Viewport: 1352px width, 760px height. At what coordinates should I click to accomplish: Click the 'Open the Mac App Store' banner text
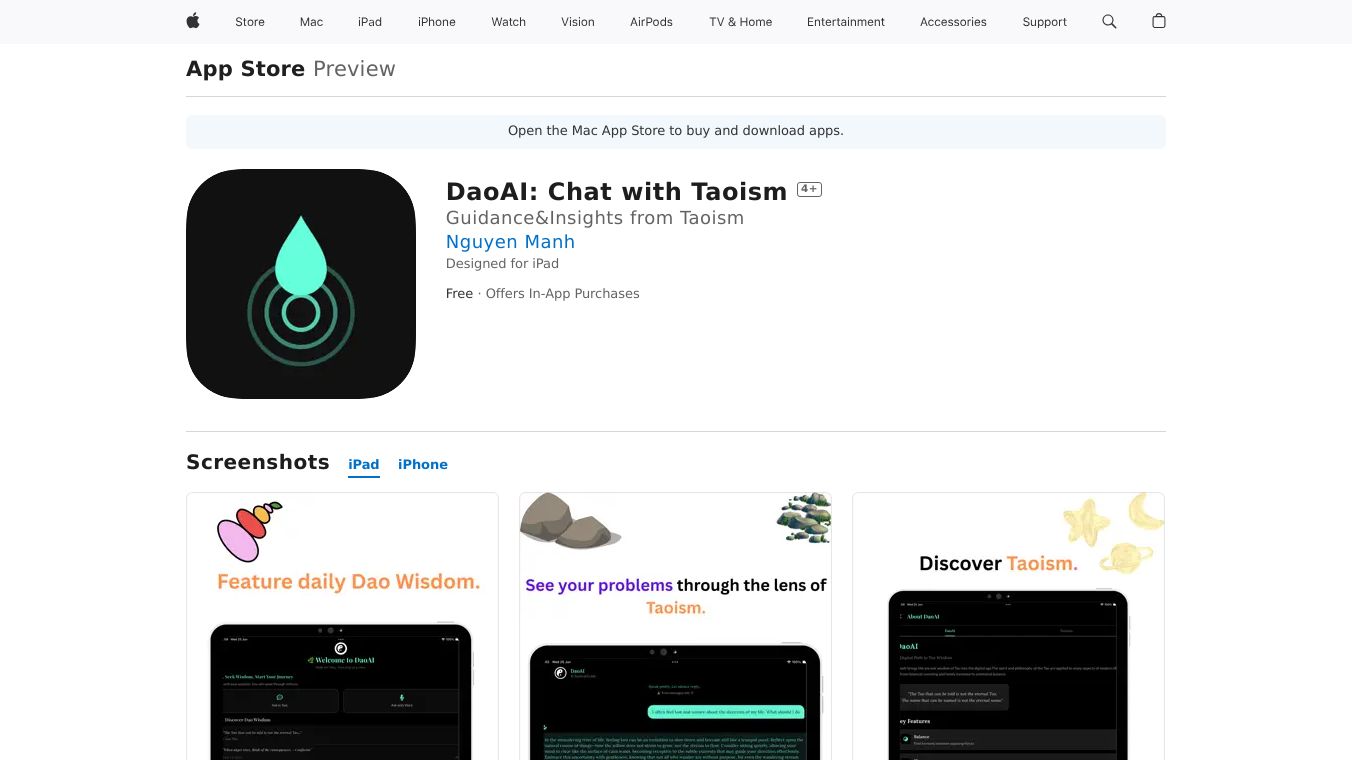pos(676,131)
